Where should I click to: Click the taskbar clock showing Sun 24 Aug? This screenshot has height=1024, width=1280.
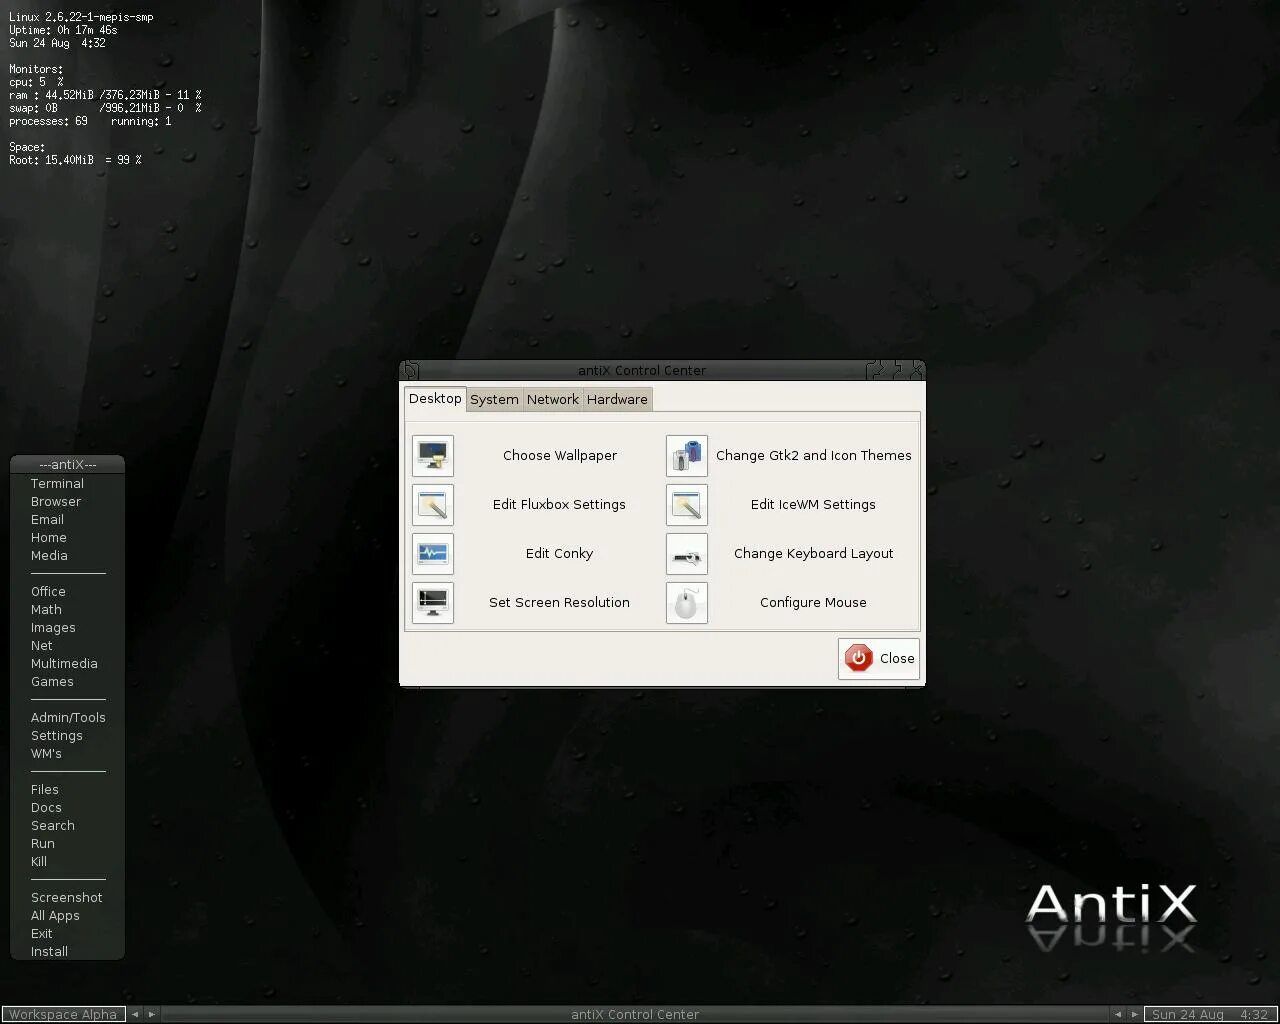tap(1210, 1014)
